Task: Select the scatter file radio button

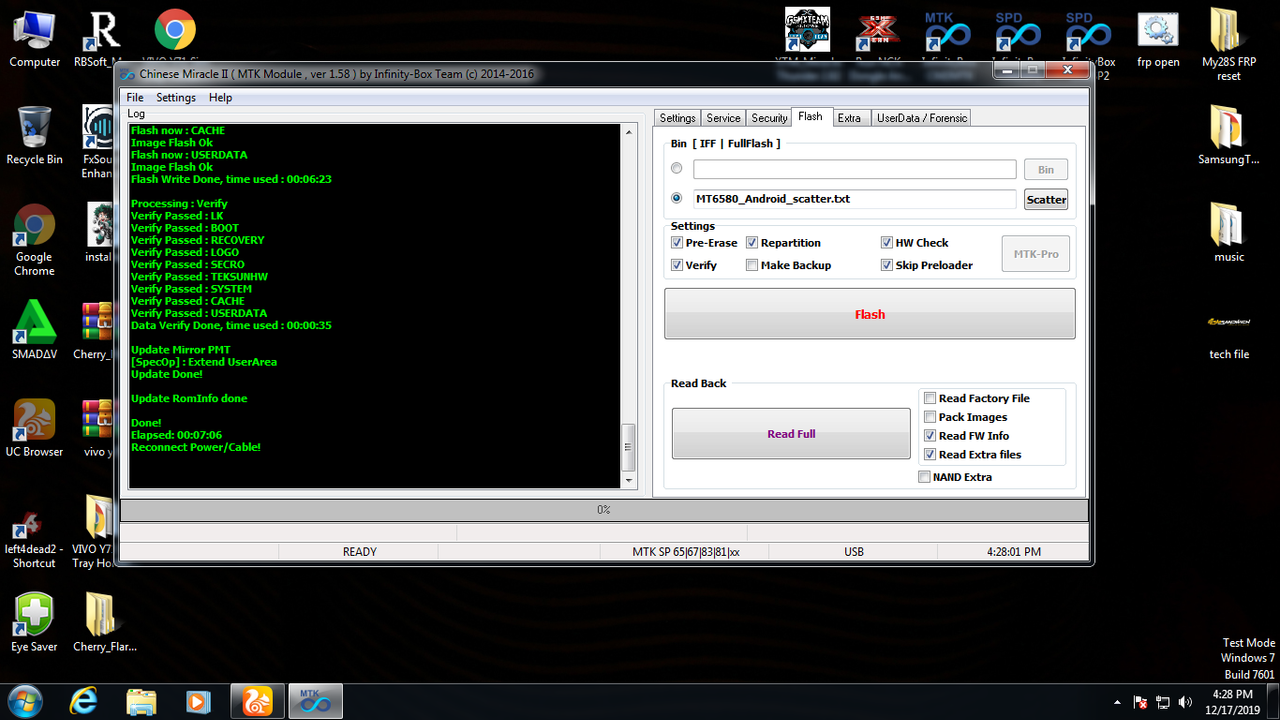Action: coord(678,198)
